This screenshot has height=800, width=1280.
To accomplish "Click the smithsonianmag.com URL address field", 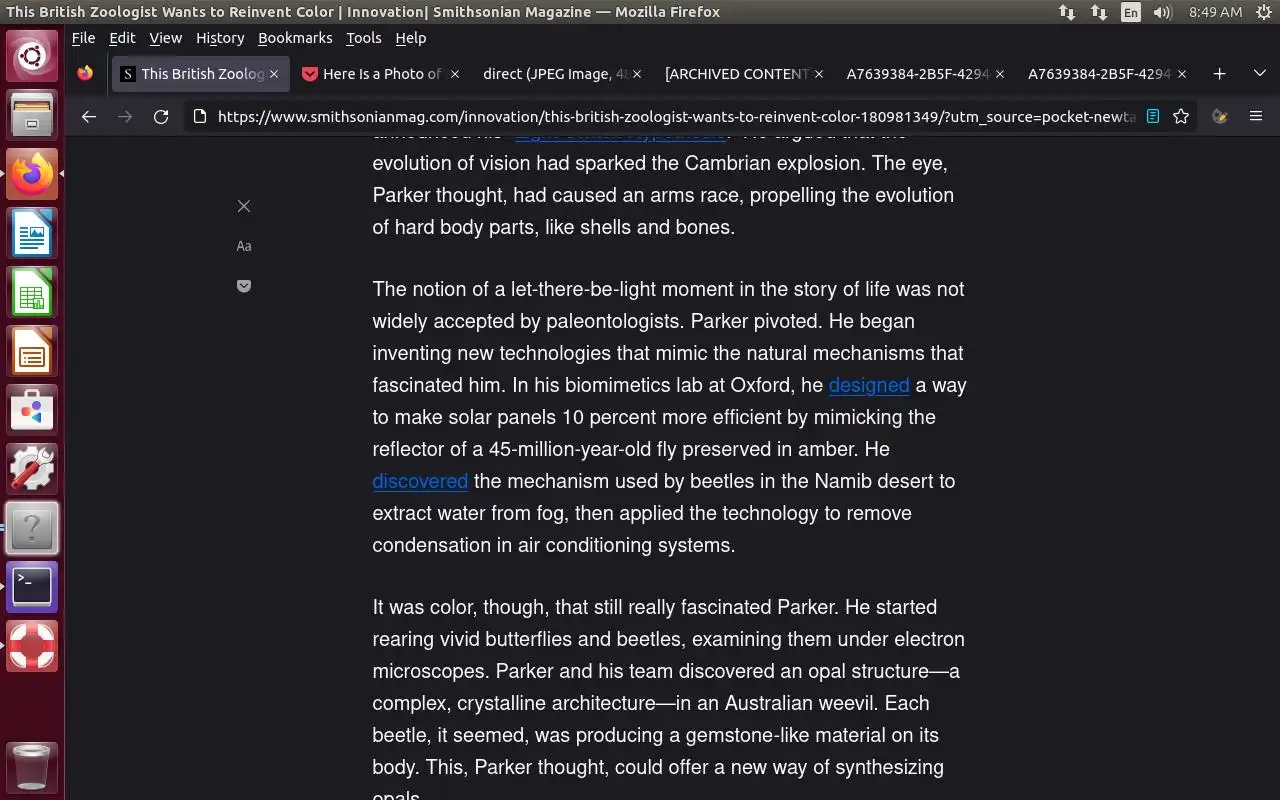I will click(676, 116).
